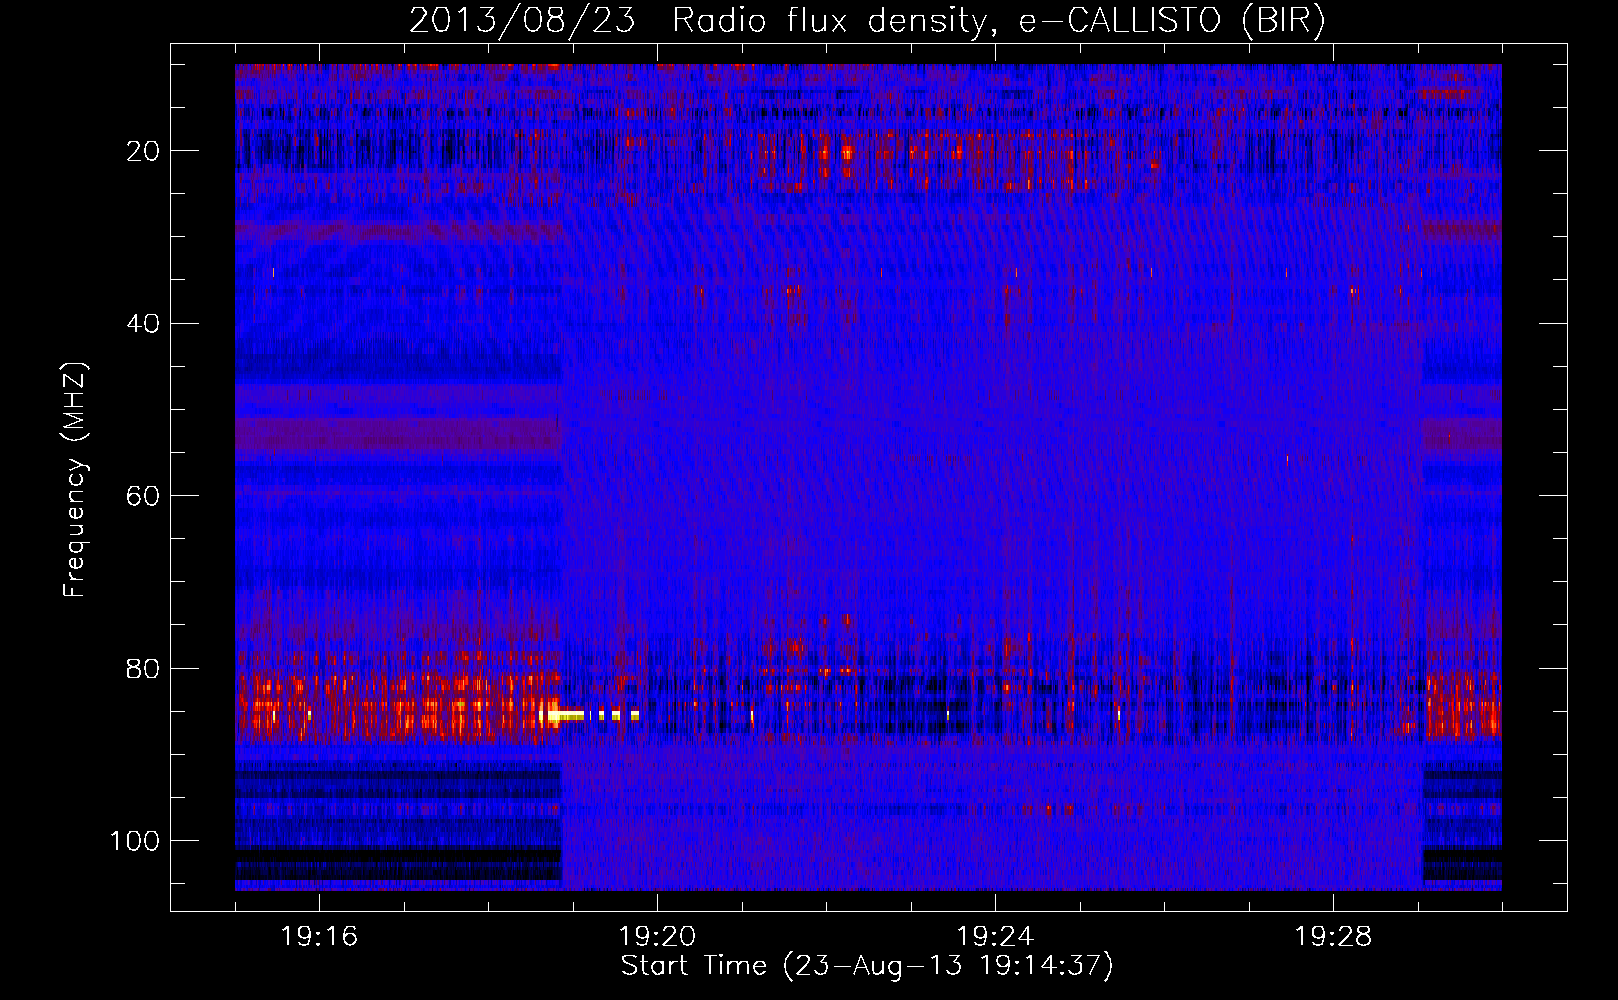1618x1000 pixels.
Task: Click the '100' frequency tick label
Action: coord(135,841)
